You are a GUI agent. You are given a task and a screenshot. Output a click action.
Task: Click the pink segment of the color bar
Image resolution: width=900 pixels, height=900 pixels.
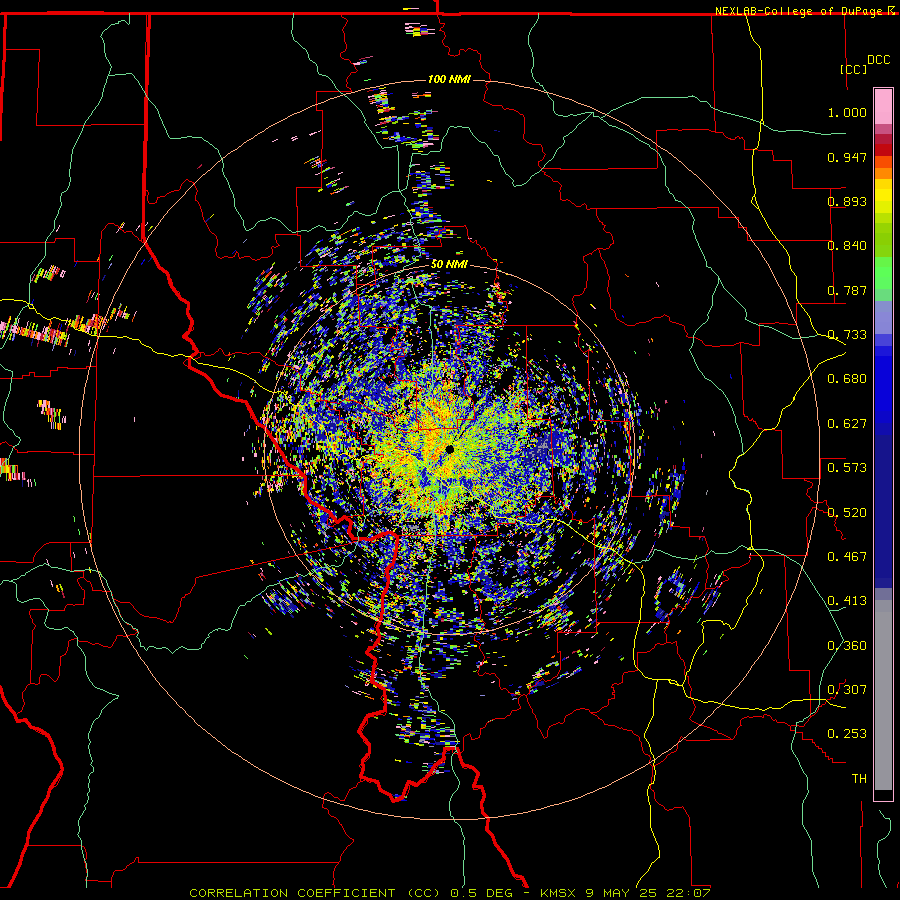click(883, 107)
